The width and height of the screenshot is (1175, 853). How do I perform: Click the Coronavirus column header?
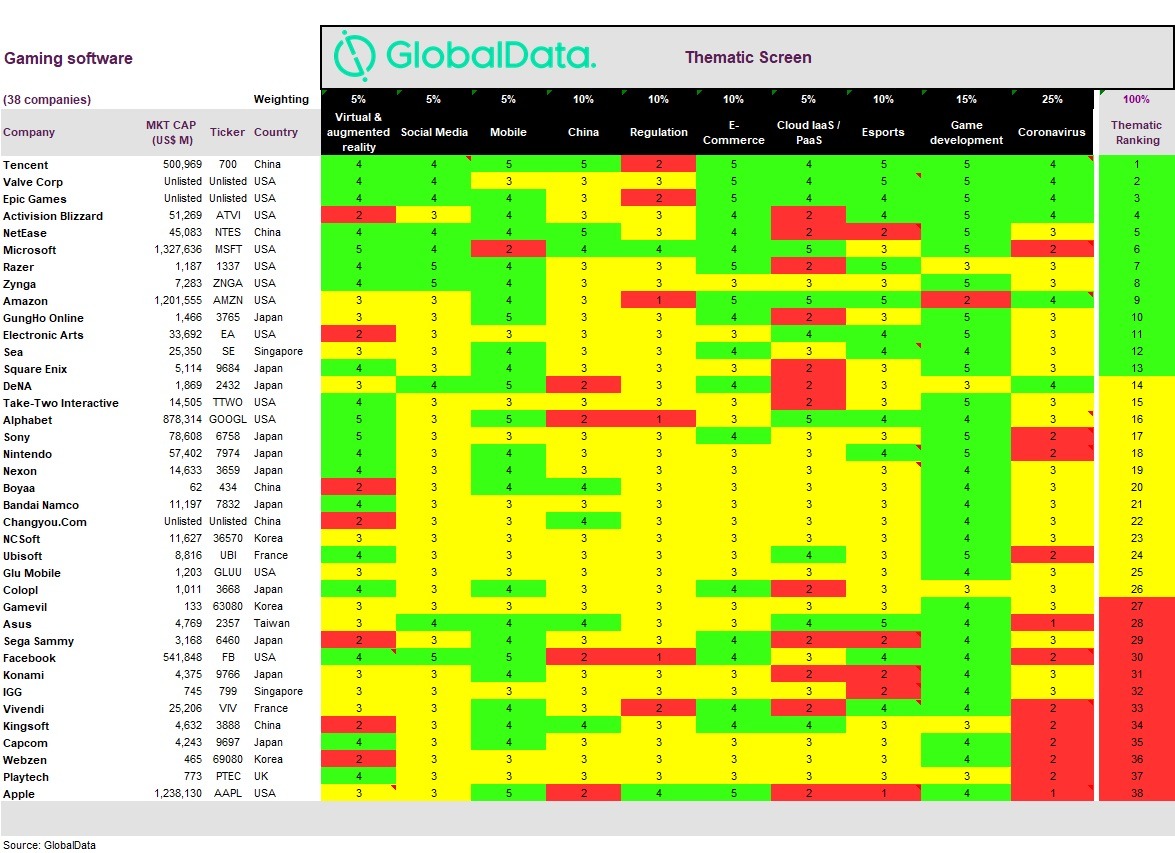pyautogui.click(x=1051, y=132)
